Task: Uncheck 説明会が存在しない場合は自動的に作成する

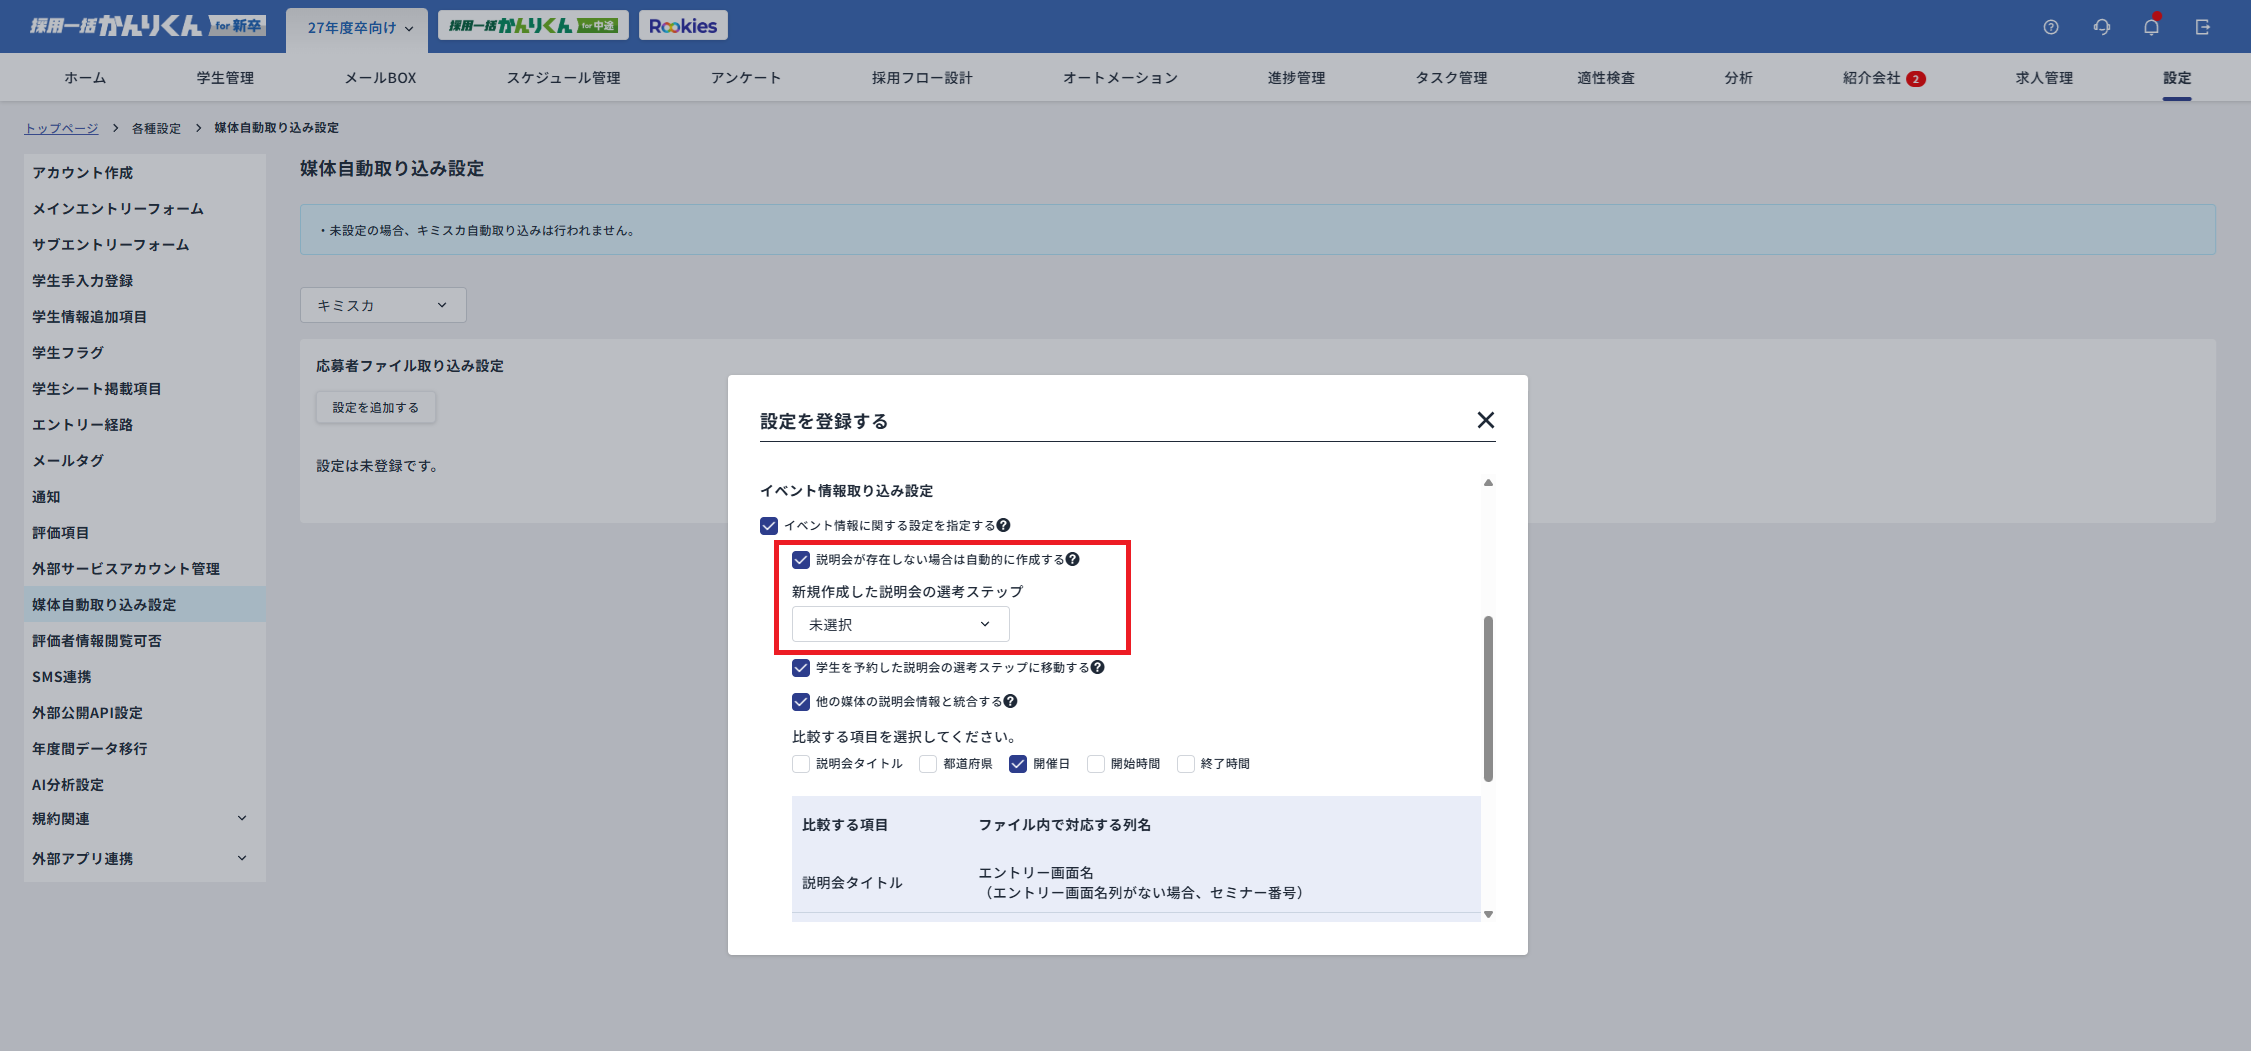Action: tap(799, 560)
